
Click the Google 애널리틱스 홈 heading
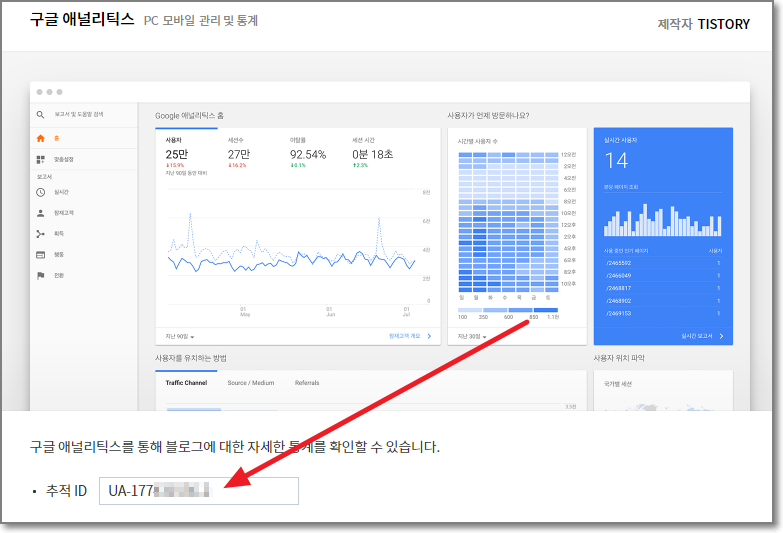[189, 116]
